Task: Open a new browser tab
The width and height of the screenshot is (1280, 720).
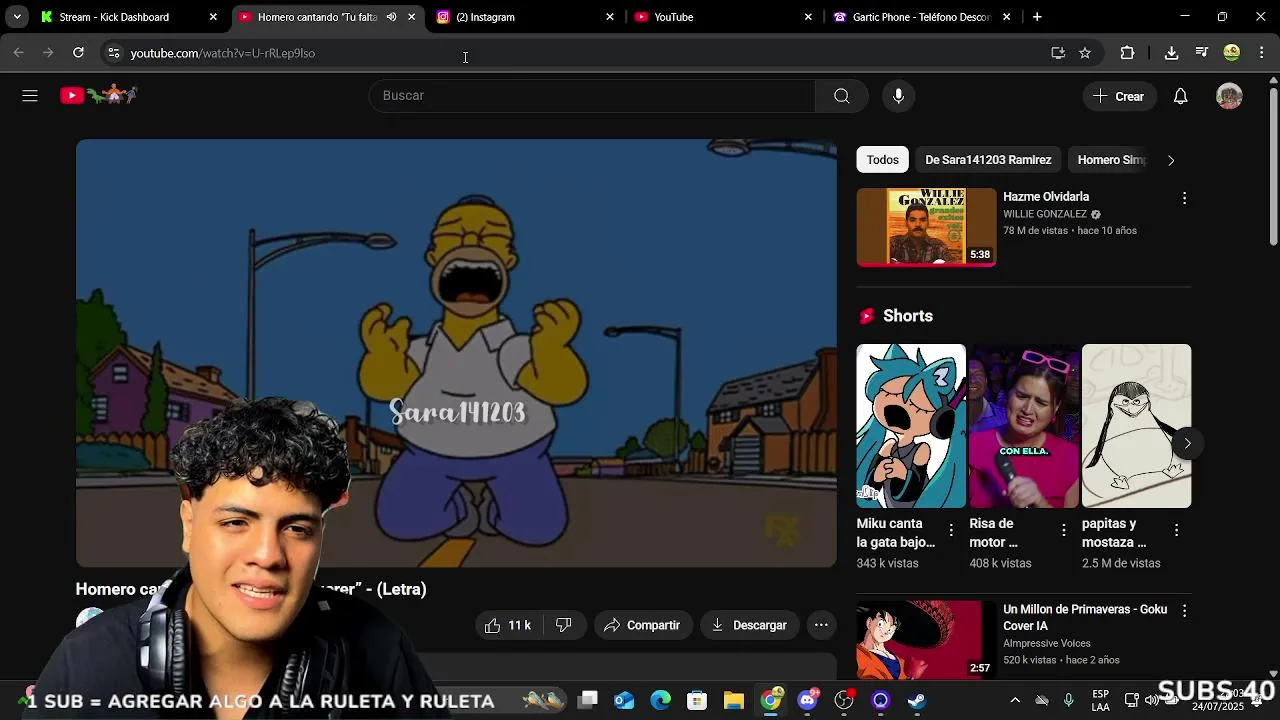Action: [x=1037, y=17]
